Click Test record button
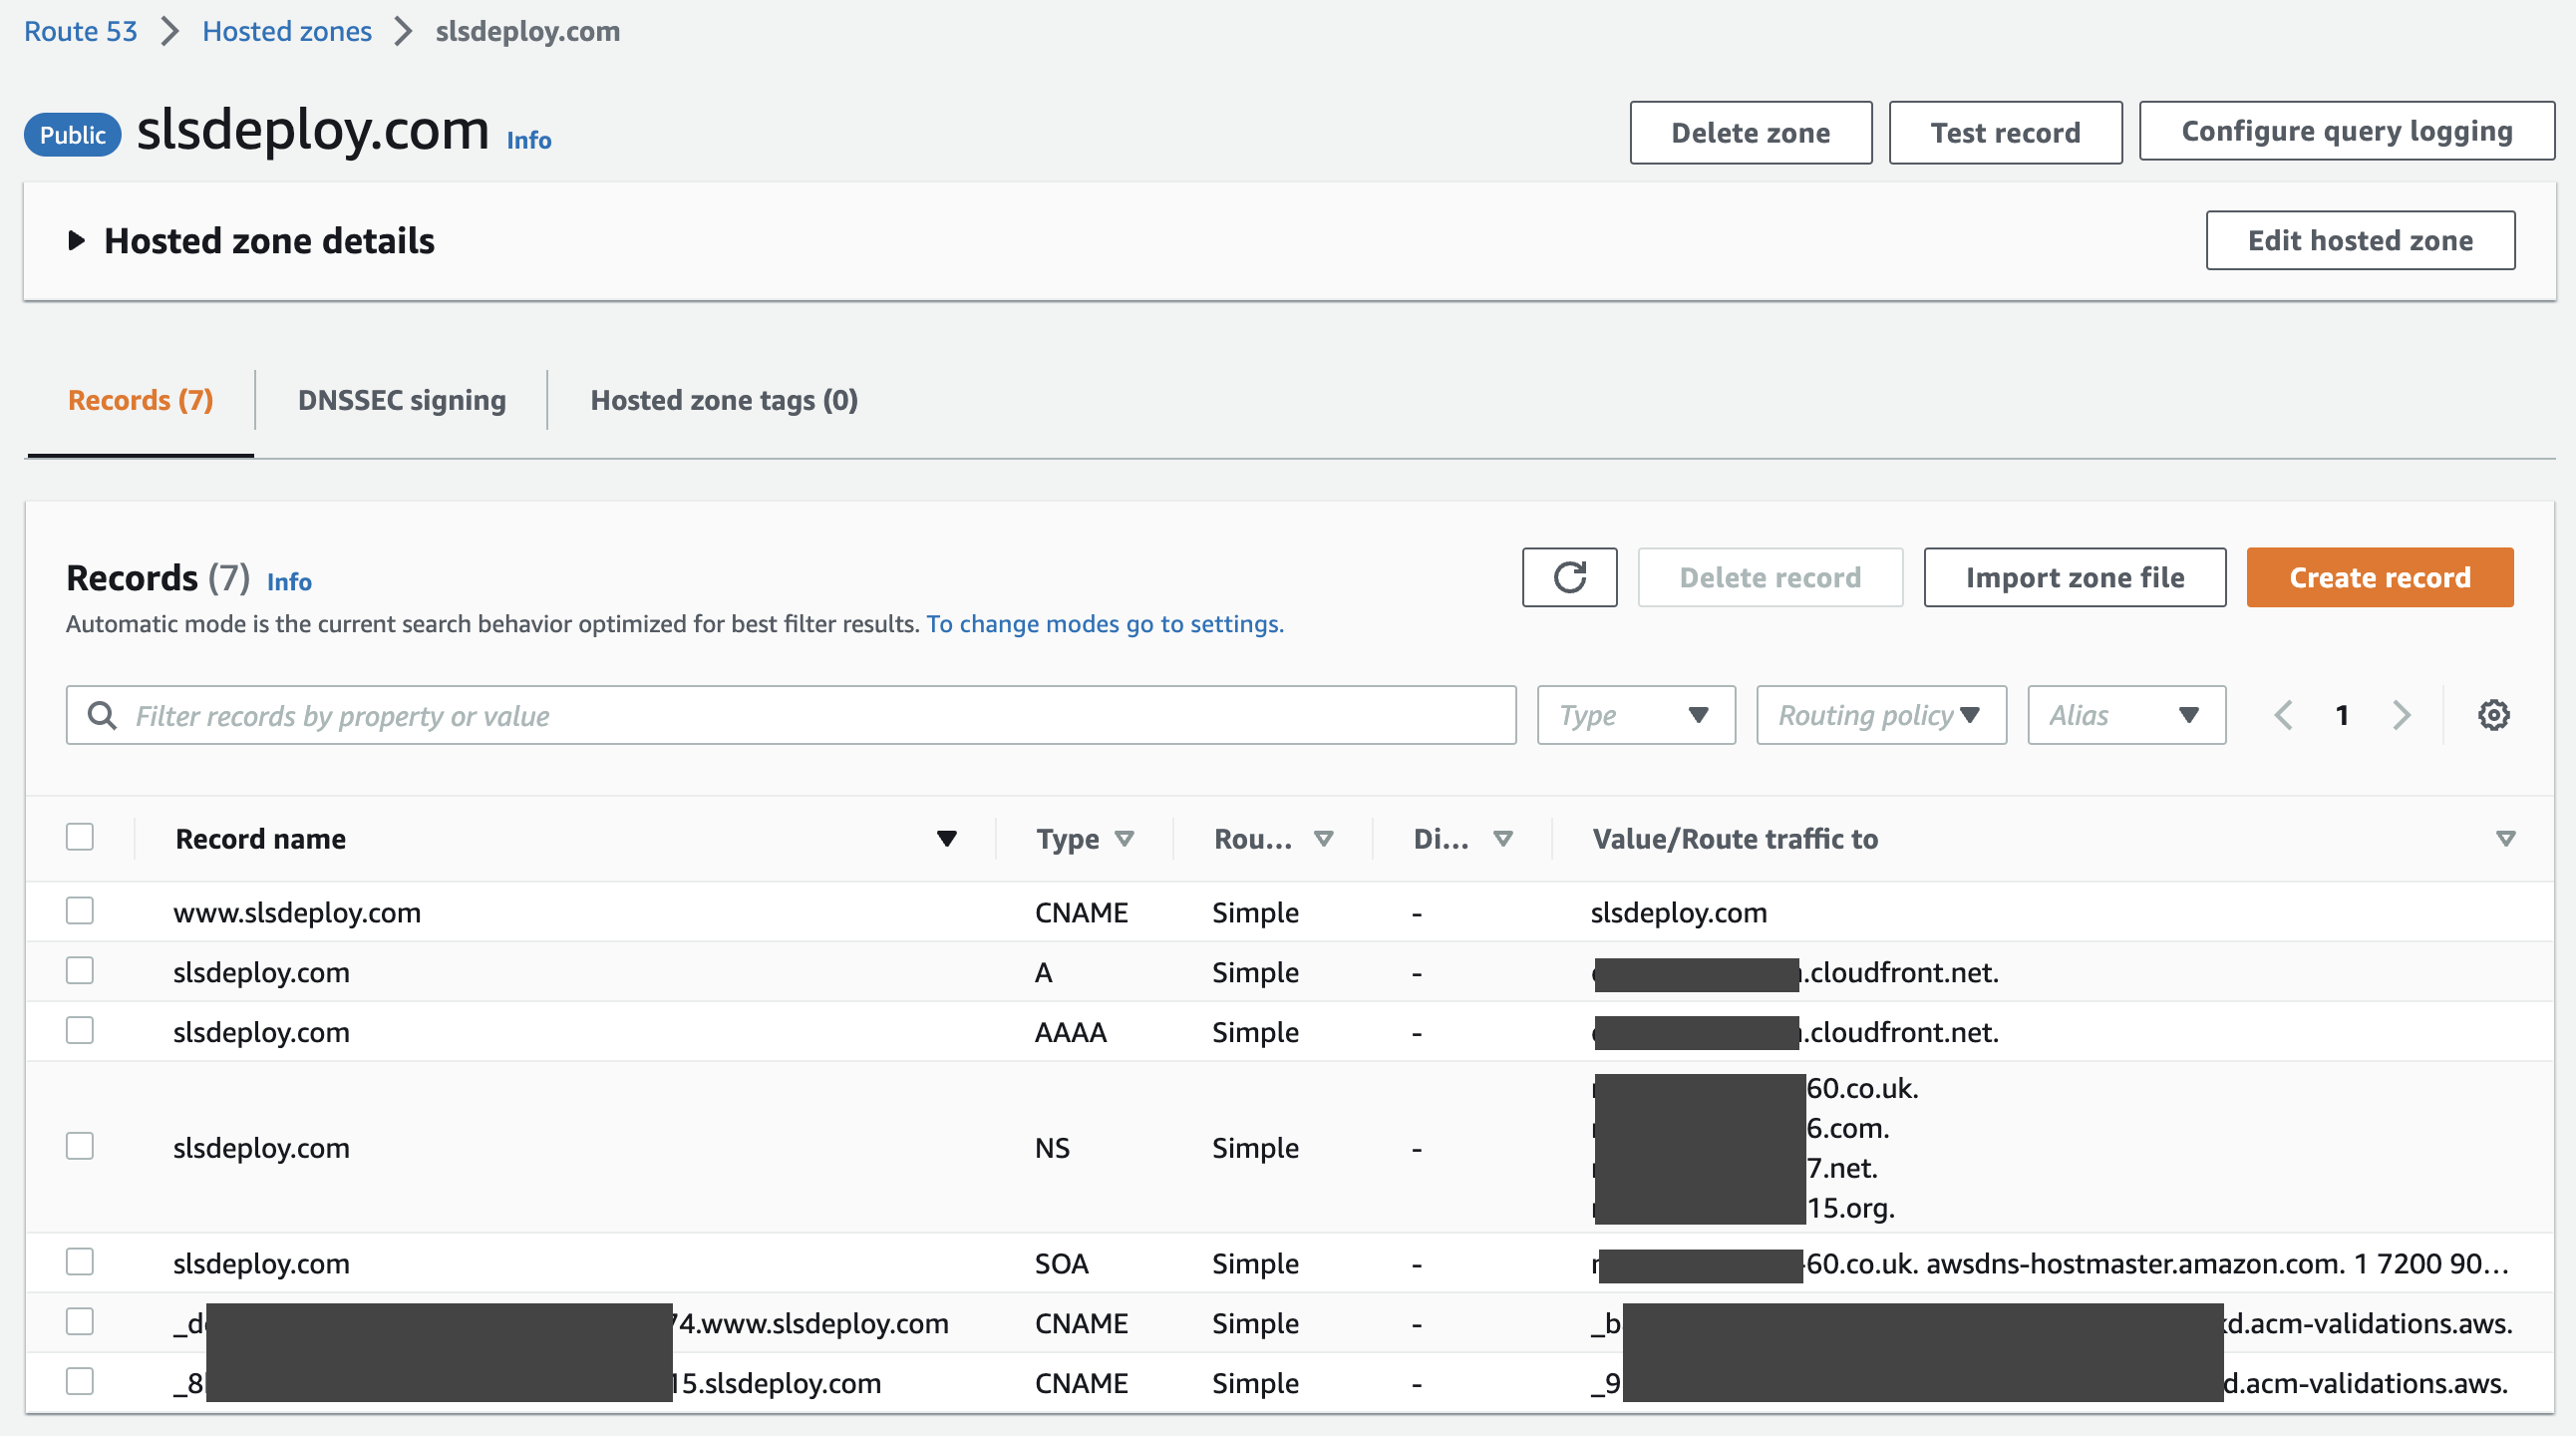Screen dimensions: 2576x1436 [x=2005, y=132]
